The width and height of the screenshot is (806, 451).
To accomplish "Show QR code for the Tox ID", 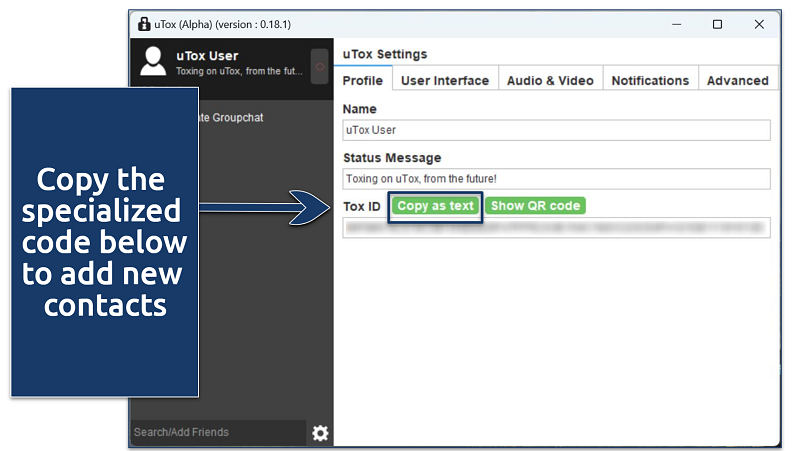I will [535, 205].
